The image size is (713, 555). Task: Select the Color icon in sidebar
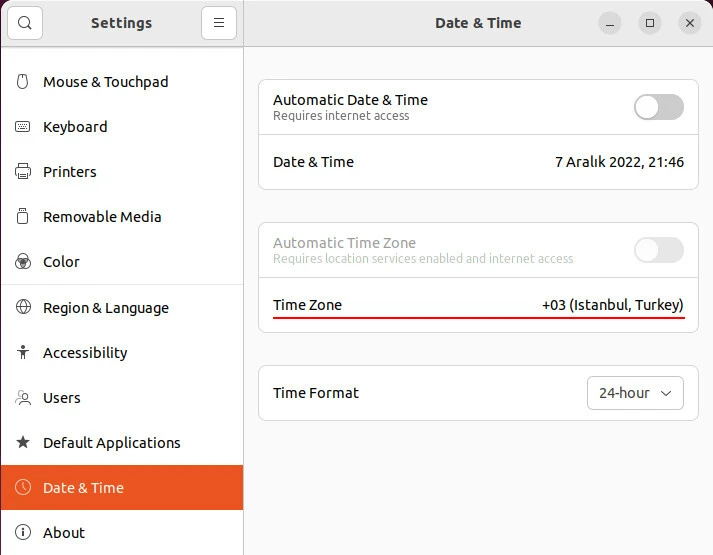[23, 262]
